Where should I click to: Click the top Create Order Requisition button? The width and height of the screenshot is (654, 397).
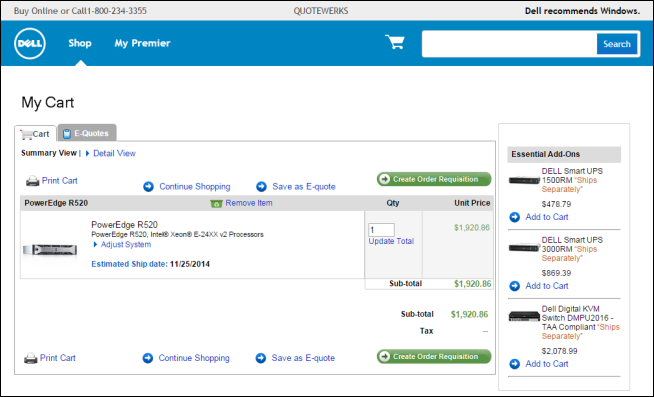434,179
